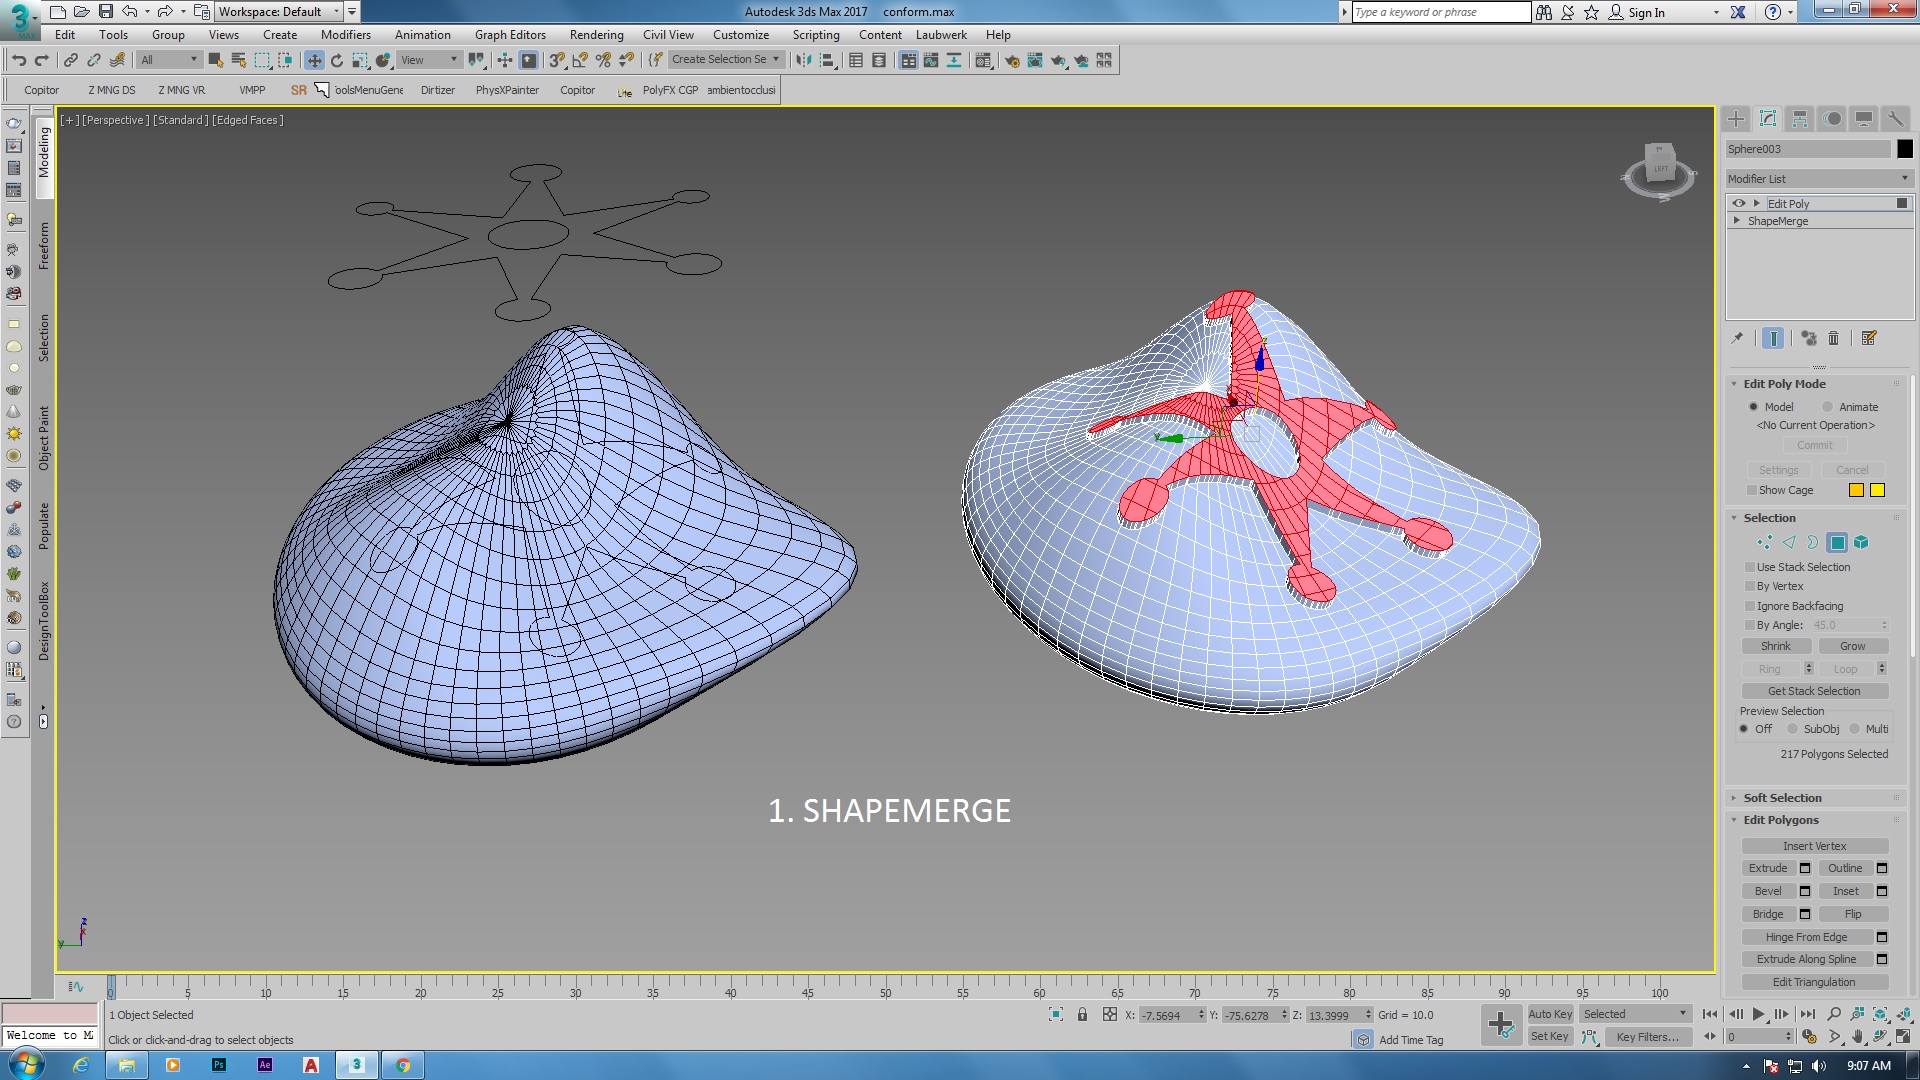The image size is (1920, 1080).
Task: Open the Hierarchy command panel tab
Action: 1800,119
